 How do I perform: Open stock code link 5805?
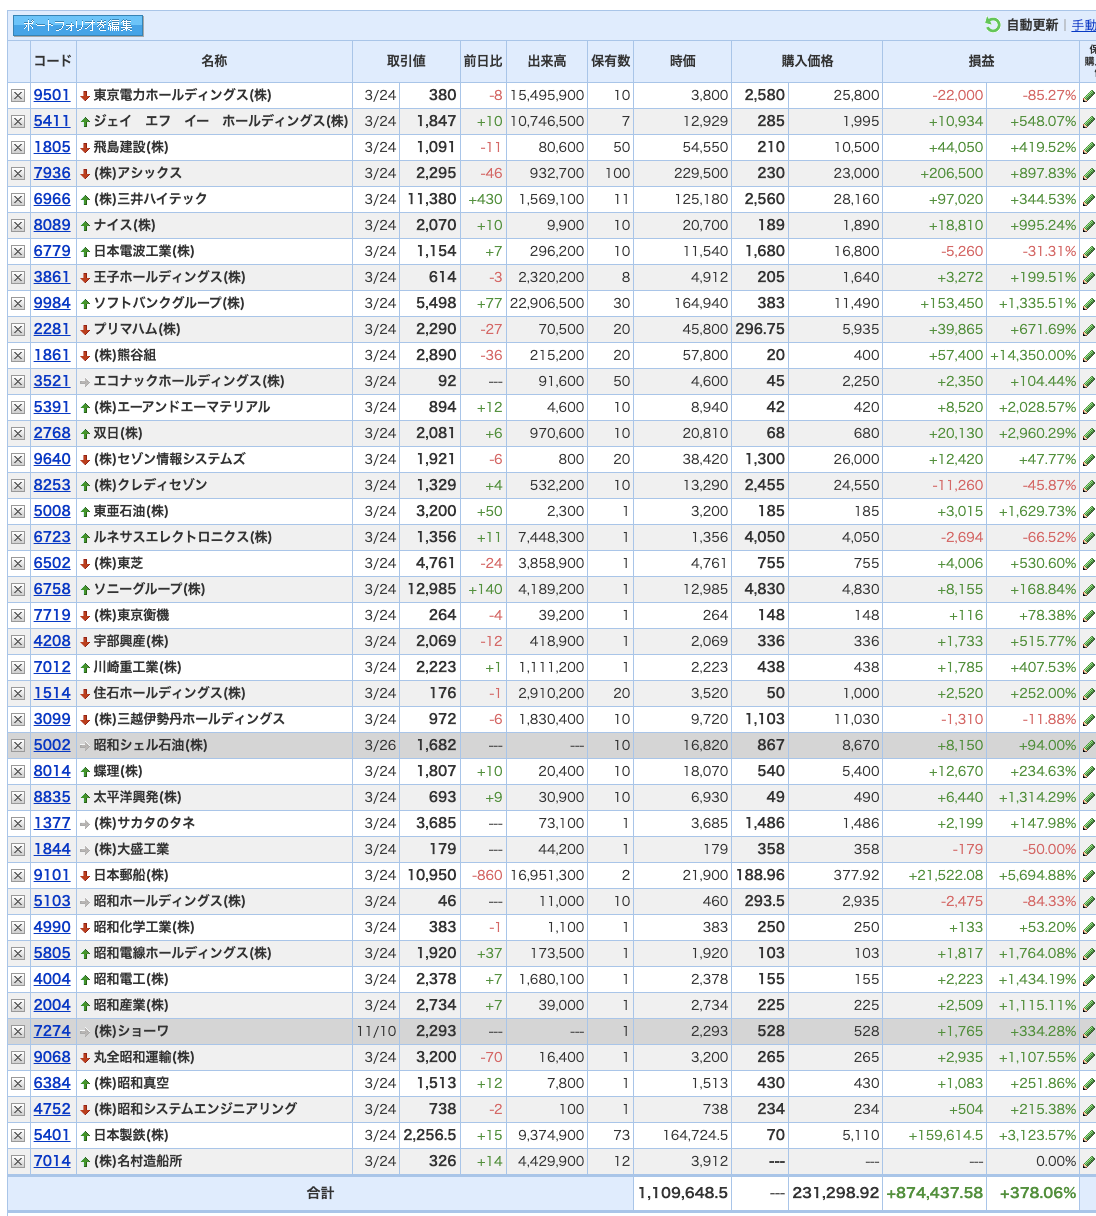tap(52, 953)
